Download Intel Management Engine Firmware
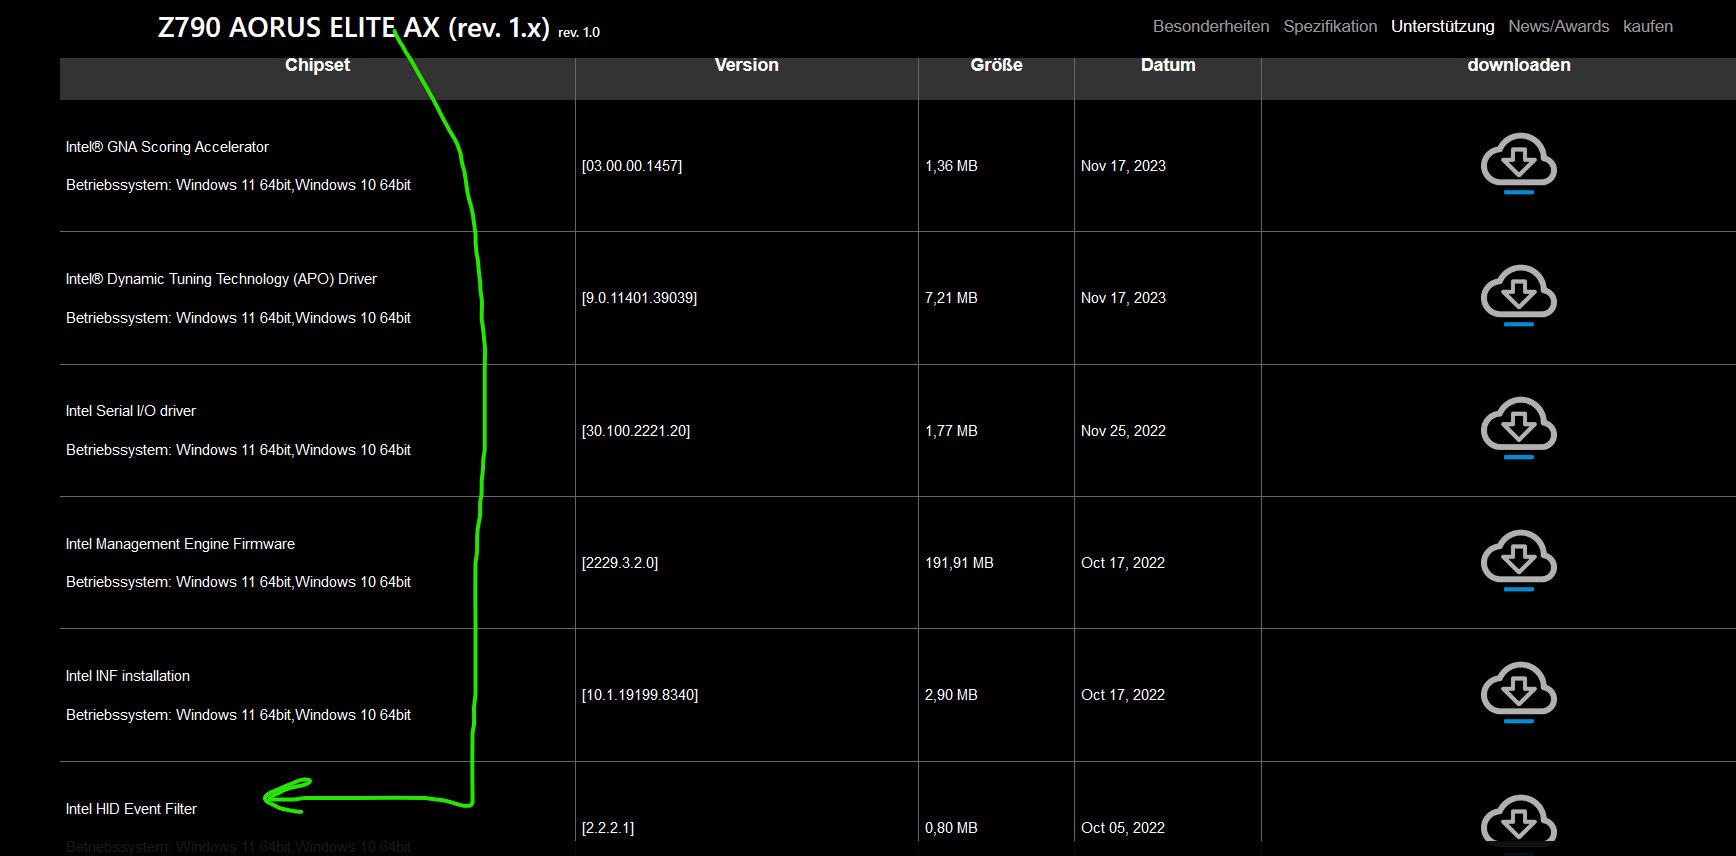The height and width of the screenshot is (856, 1736). click(x=1518, y=560)
